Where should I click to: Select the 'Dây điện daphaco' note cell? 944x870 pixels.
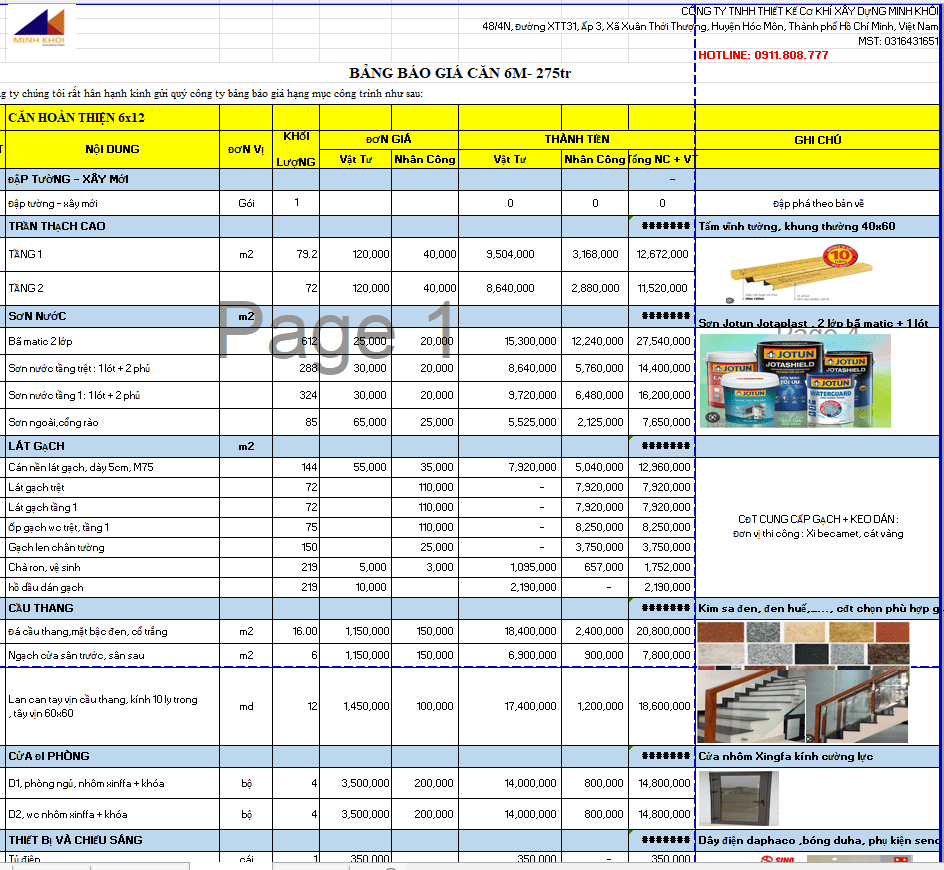pyautogui.click(x=817, y=840)
